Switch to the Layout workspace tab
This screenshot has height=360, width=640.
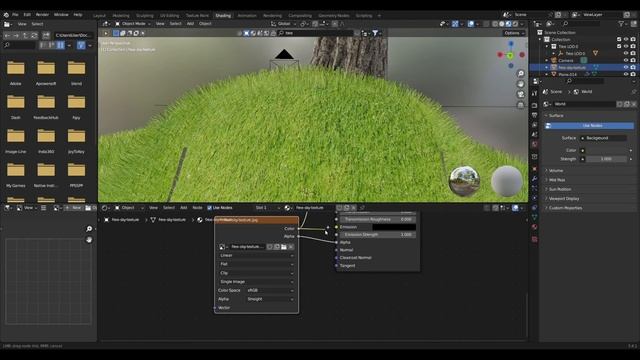tap(99, 16)
